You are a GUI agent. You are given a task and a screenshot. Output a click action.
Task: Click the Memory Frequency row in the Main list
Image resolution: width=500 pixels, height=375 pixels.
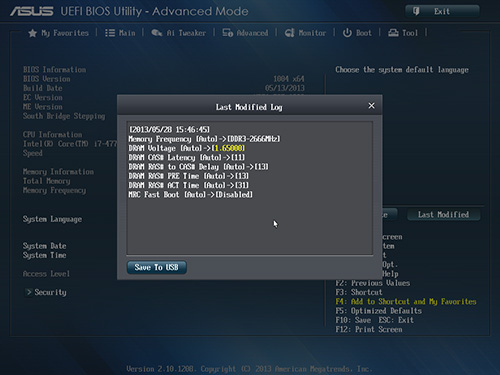(54, 190)
